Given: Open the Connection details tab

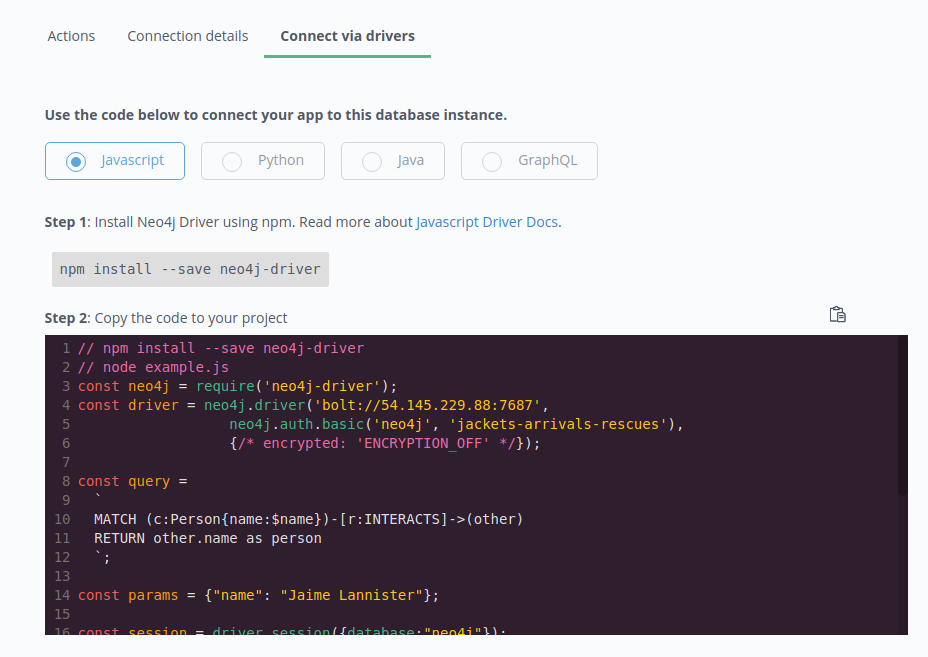Looking at the screenshot, I should coord(188,36).
